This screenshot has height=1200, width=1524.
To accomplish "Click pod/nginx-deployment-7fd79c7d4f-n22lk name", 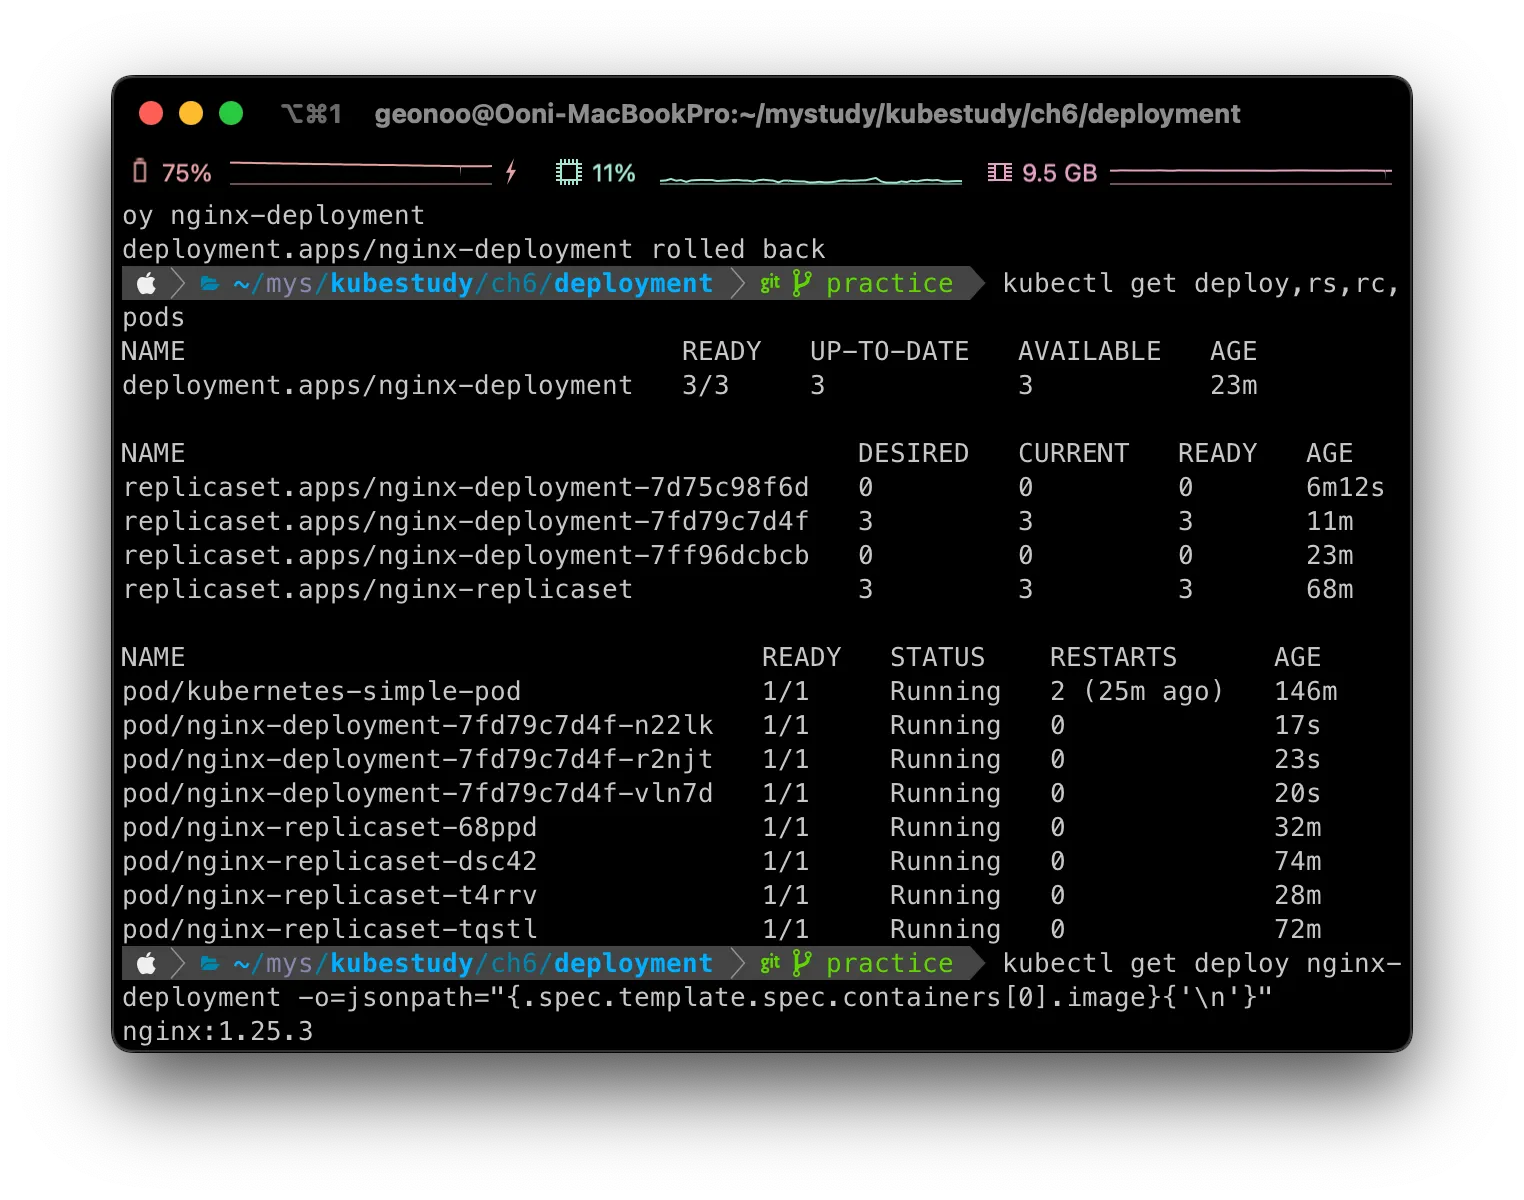I will [x=418, y=725].
